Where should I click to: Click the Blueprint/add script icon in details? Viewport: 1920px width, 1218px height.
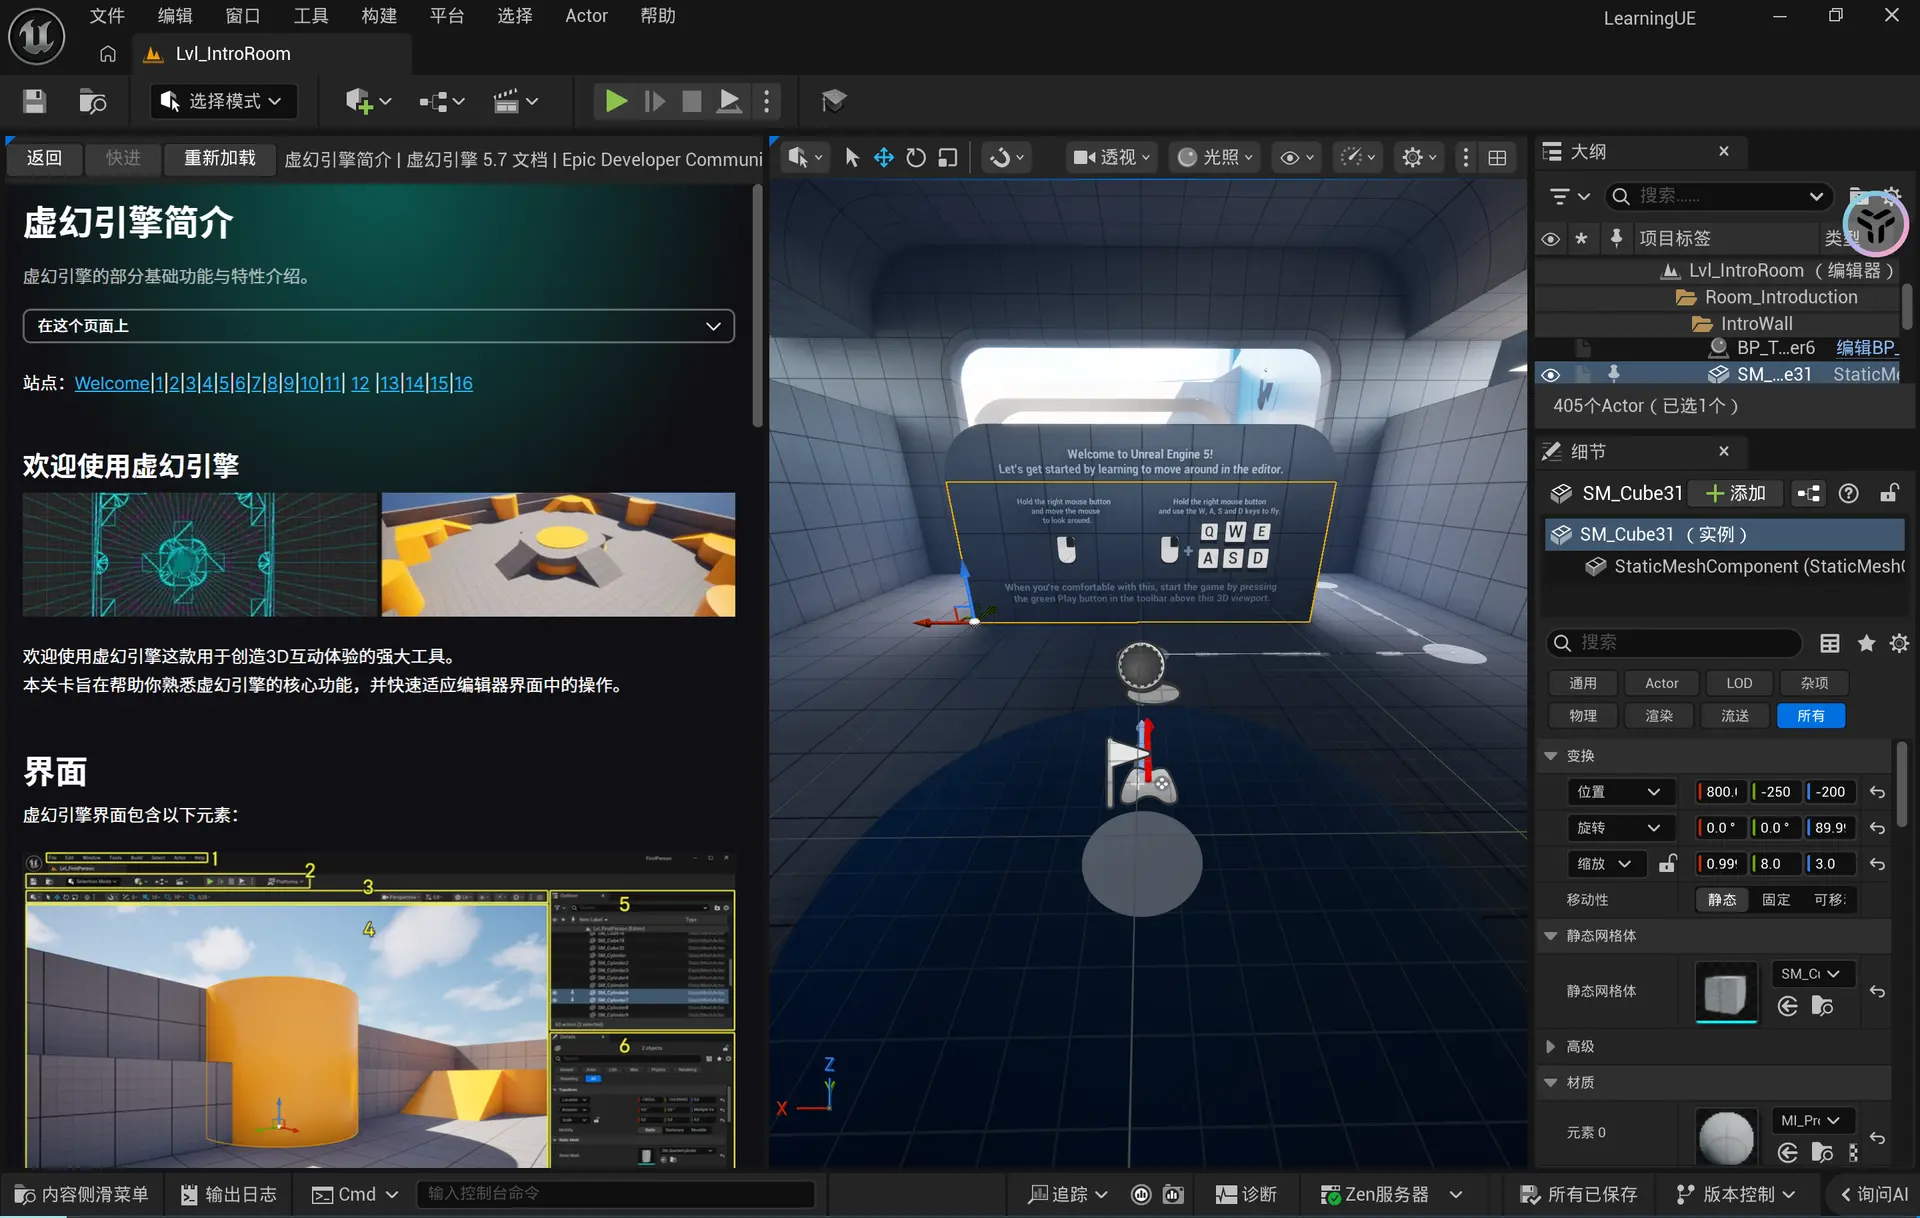coord(1808,493)
